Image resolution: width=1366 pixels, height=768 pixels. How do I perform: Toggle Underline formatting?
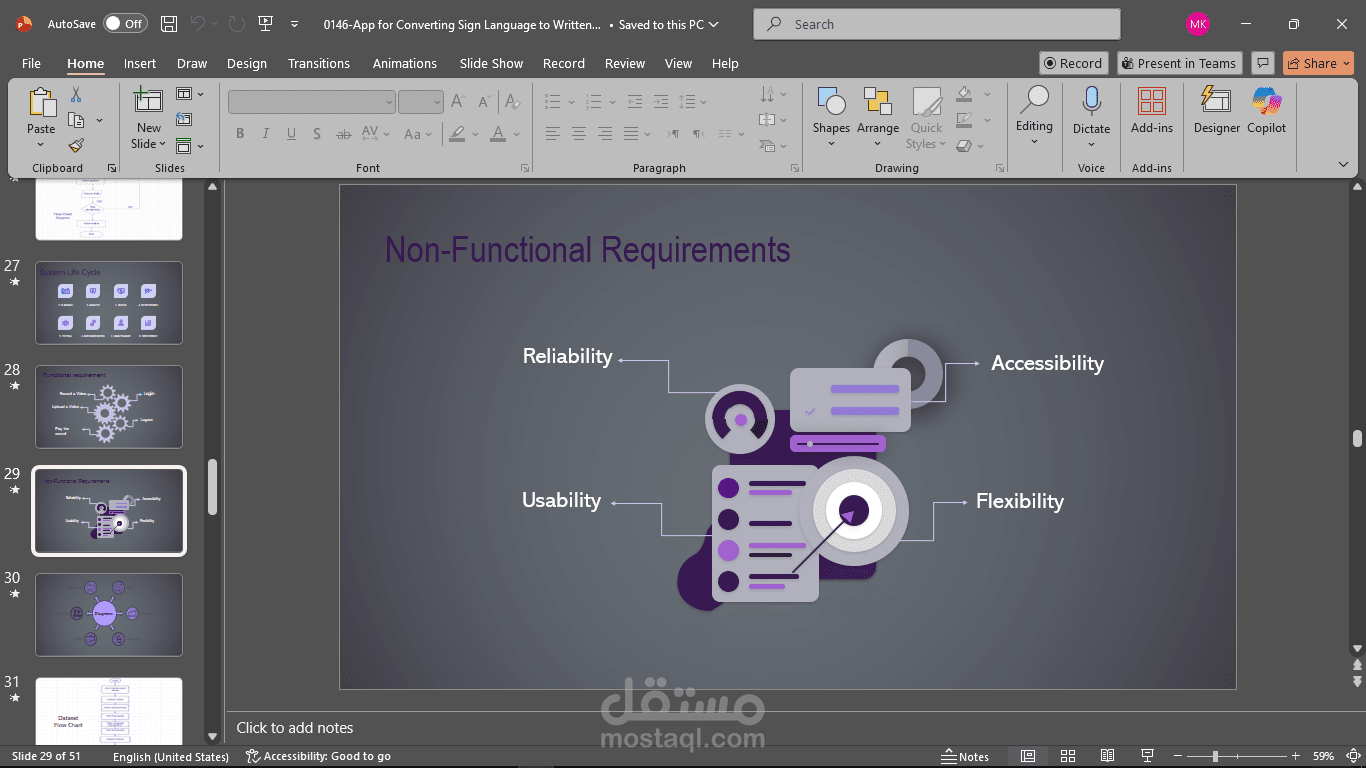coord(291,134)
